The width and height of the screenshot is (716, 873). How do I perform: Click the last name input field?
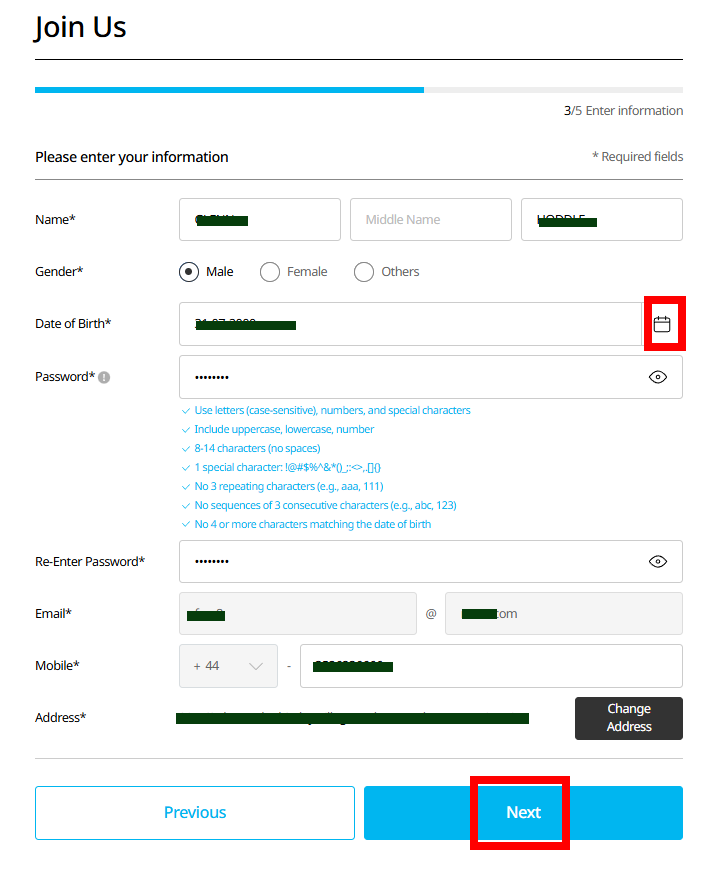pos(601,220)
